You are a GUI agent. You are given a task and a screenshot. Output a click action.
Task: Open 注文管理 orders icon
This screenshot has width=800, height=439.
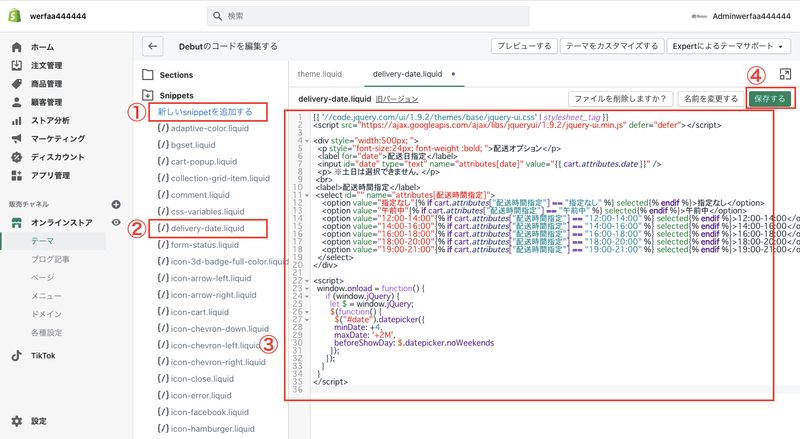click(x=16, y=65)
